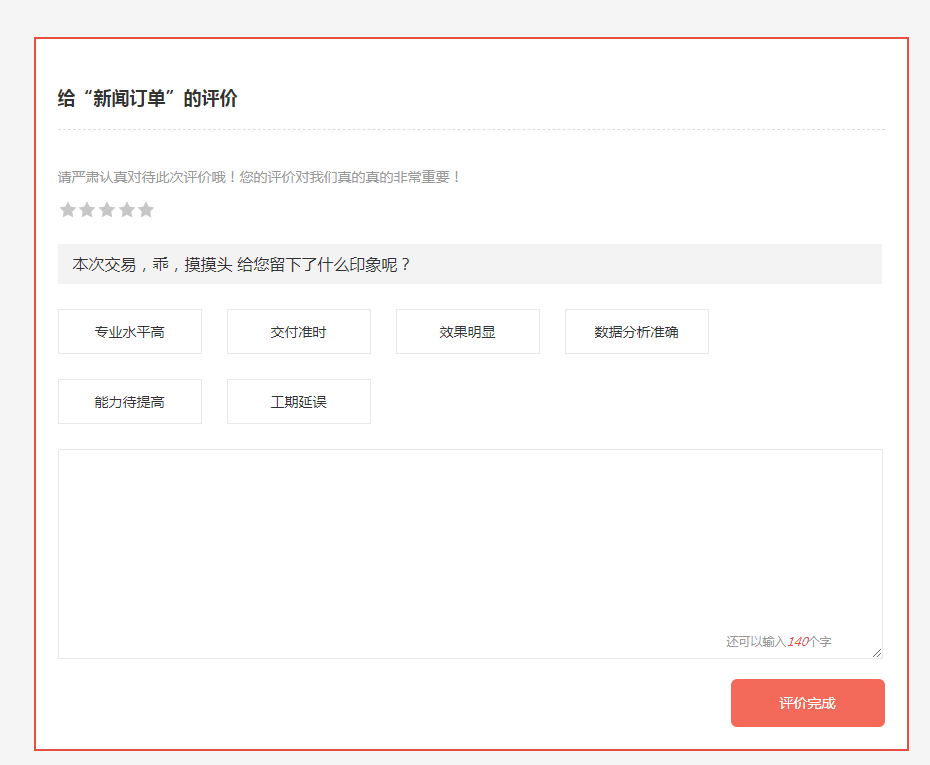The image size is (930, 765).
Task: Click the second rating star
Action: (x=87, y=210)
